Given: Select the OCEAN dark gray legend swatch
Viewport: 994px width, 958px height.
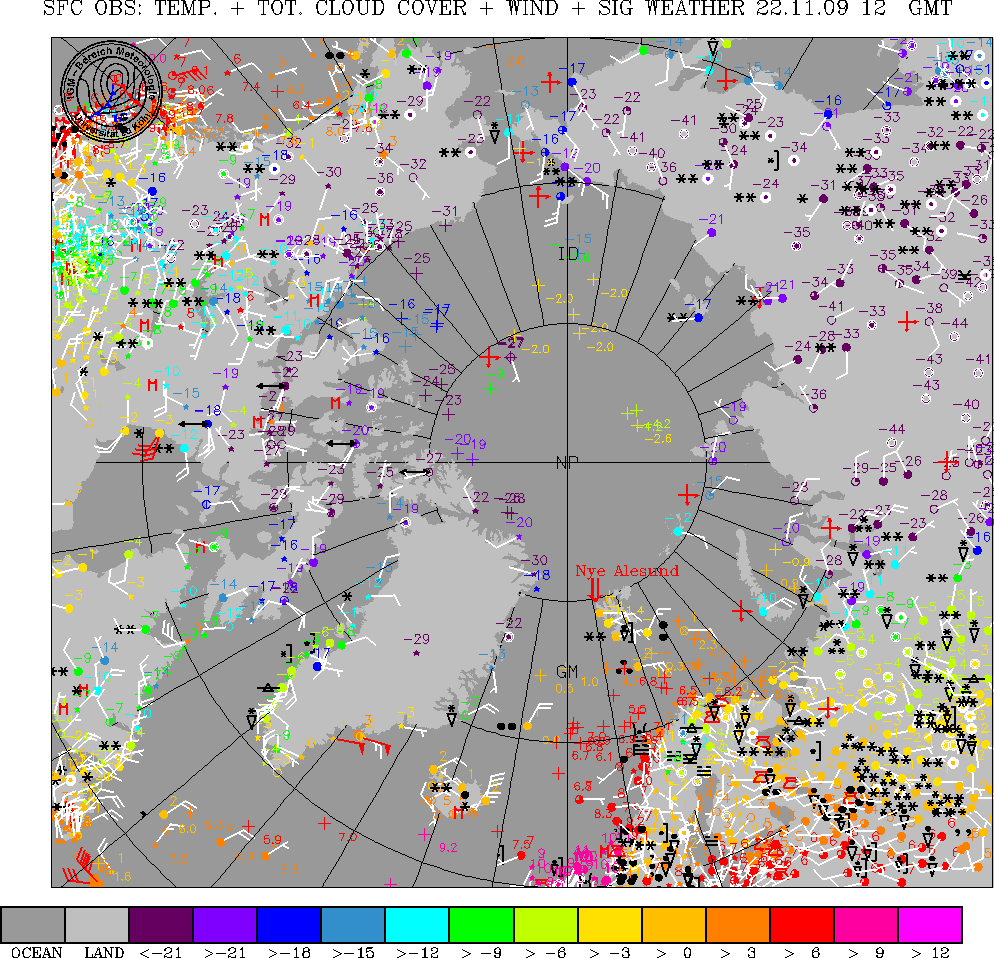Looking at the screenshot, I should pos(33,925).
